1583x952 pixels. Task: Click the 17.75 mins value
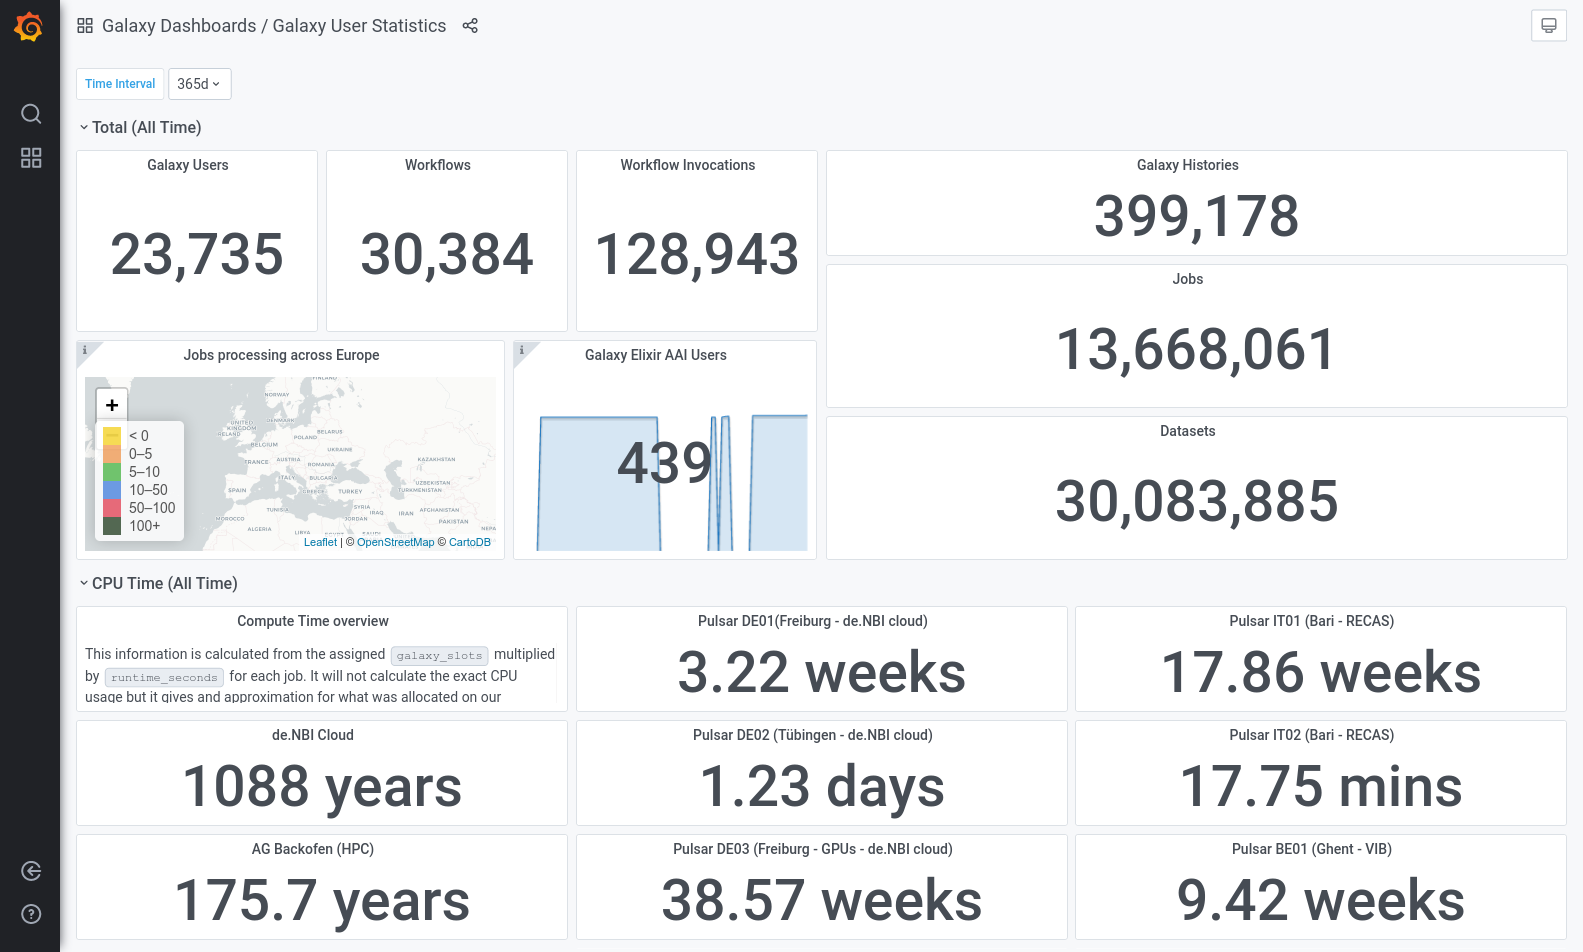point(1321,786)
